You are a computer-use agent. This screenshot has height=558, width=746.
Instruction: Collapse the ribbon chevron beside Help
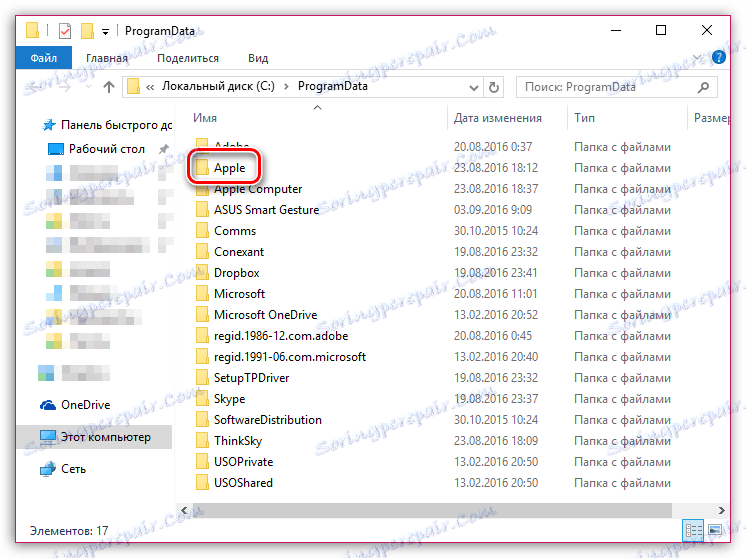[x=697, y=58]
